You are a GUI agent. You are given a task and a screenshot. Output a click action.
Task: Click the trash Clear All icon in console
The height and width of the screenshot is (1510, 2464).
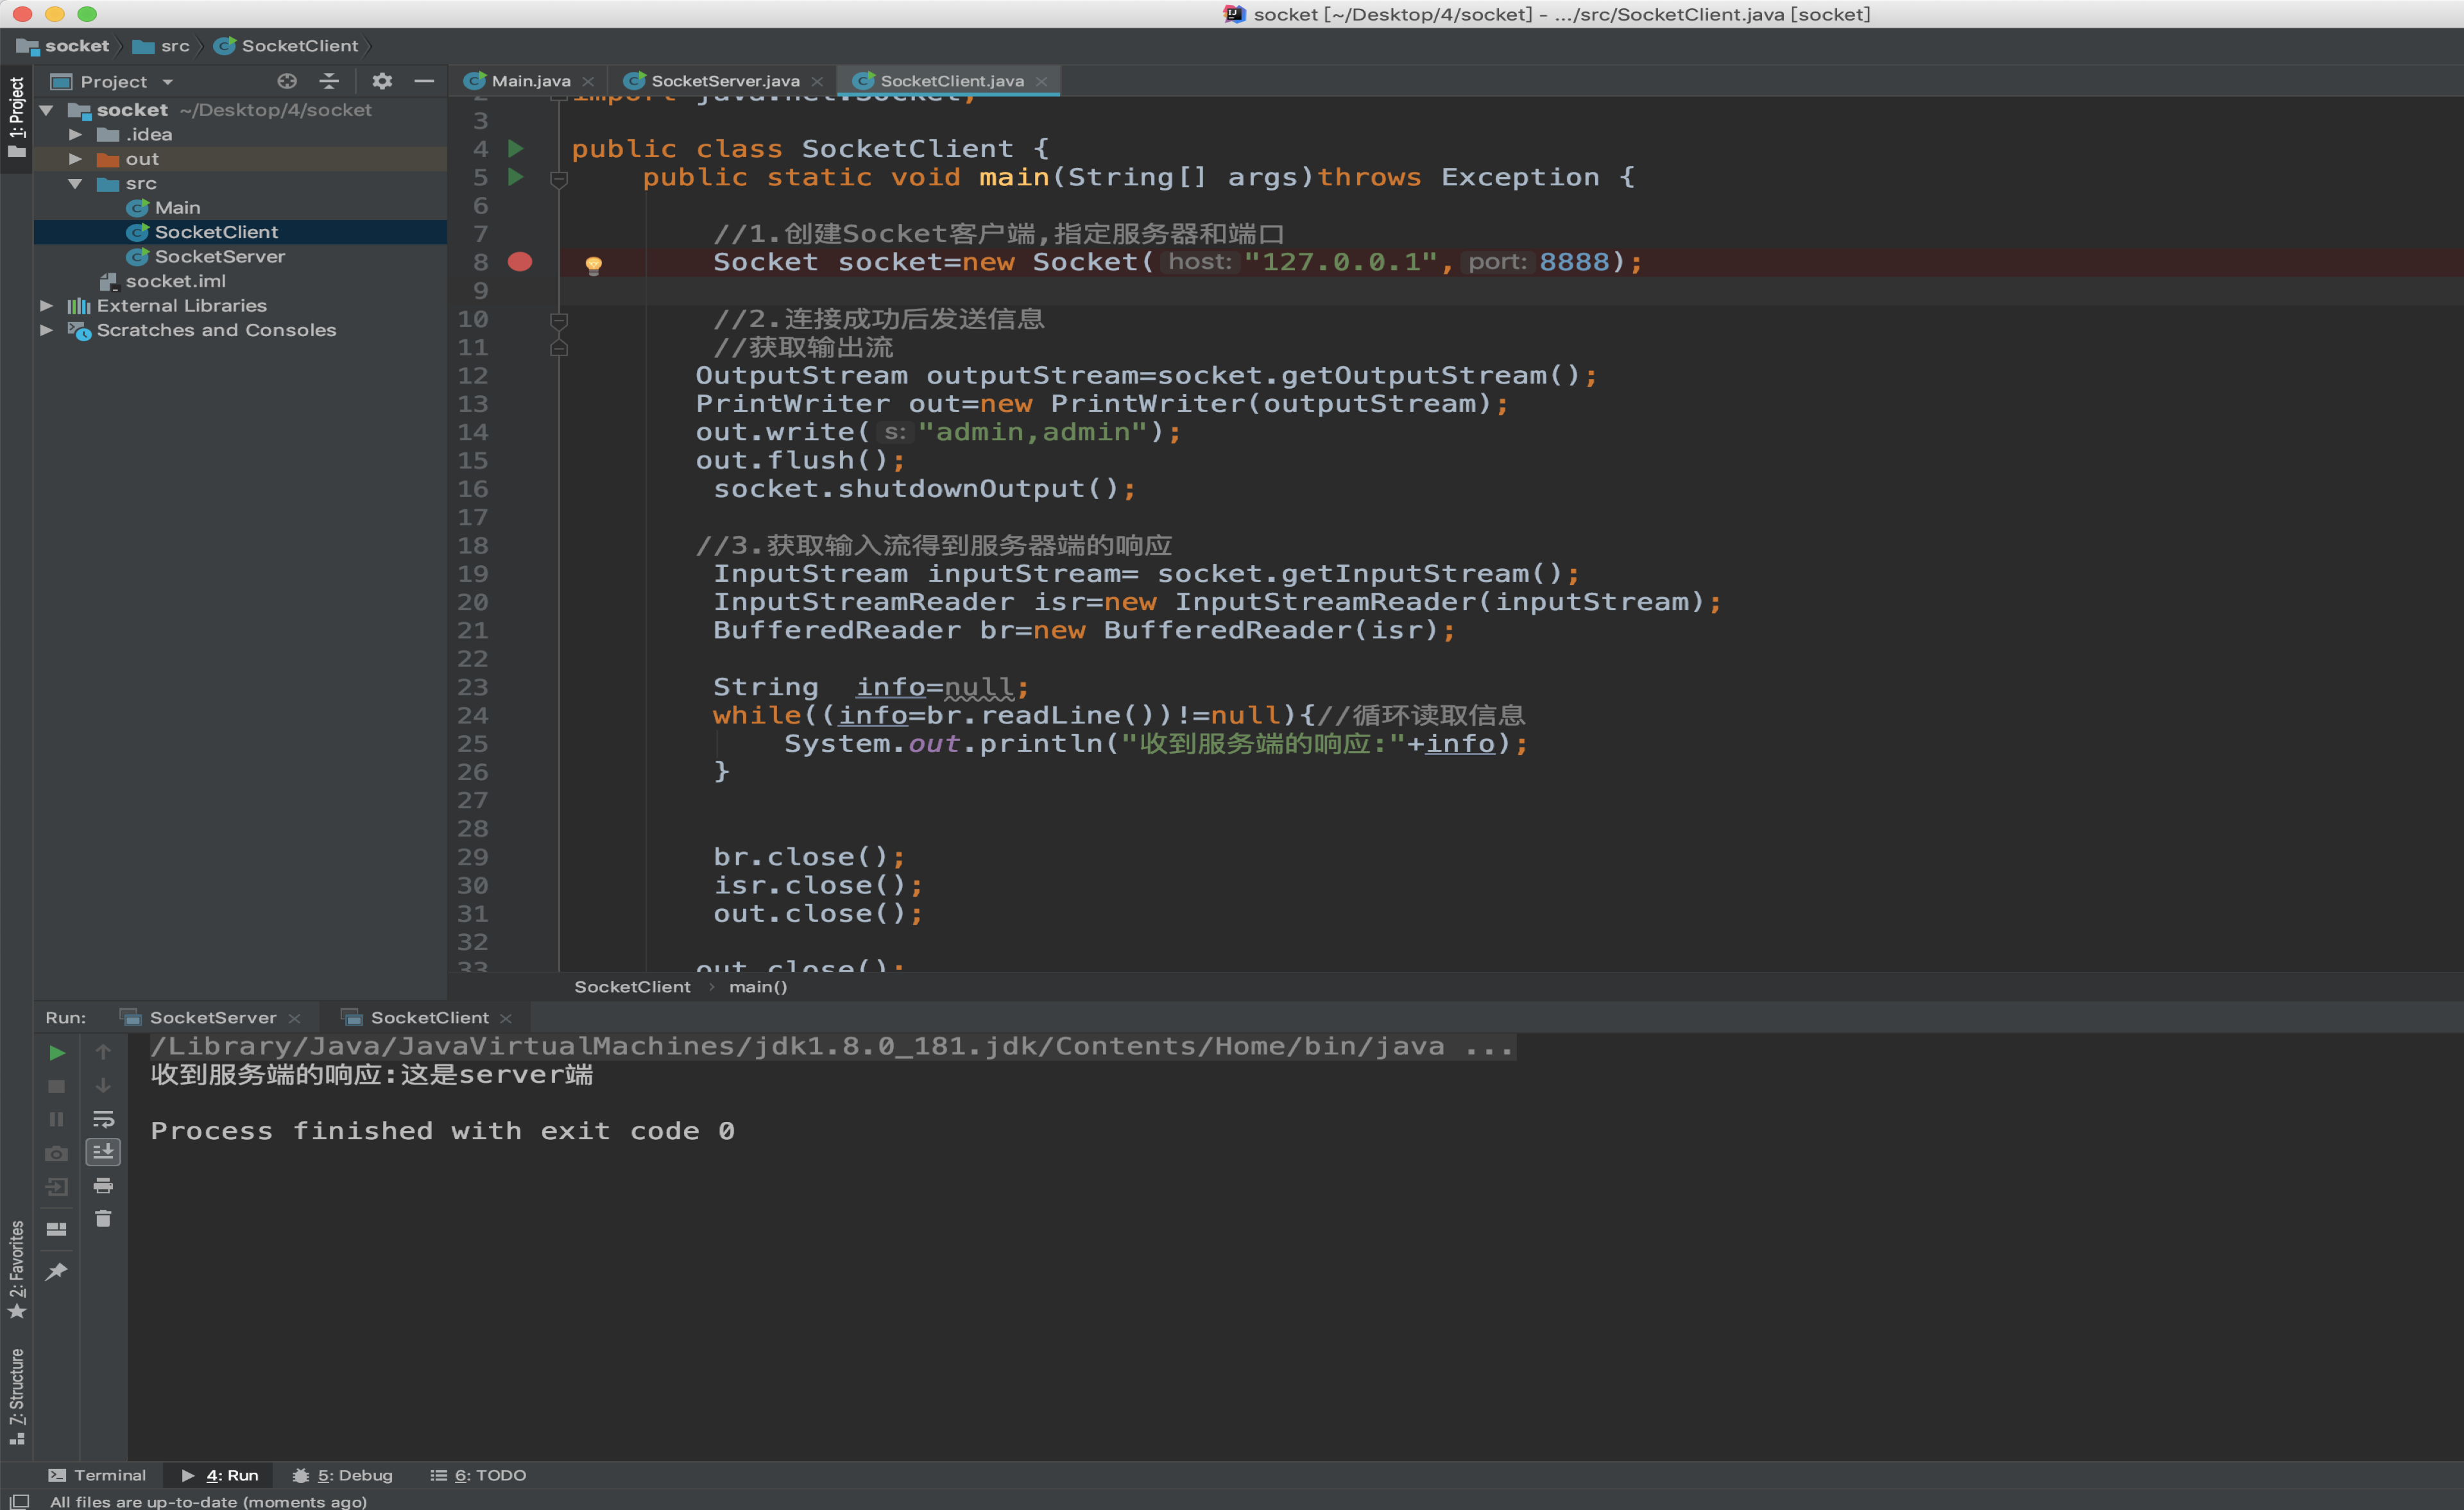[103, 1219]
